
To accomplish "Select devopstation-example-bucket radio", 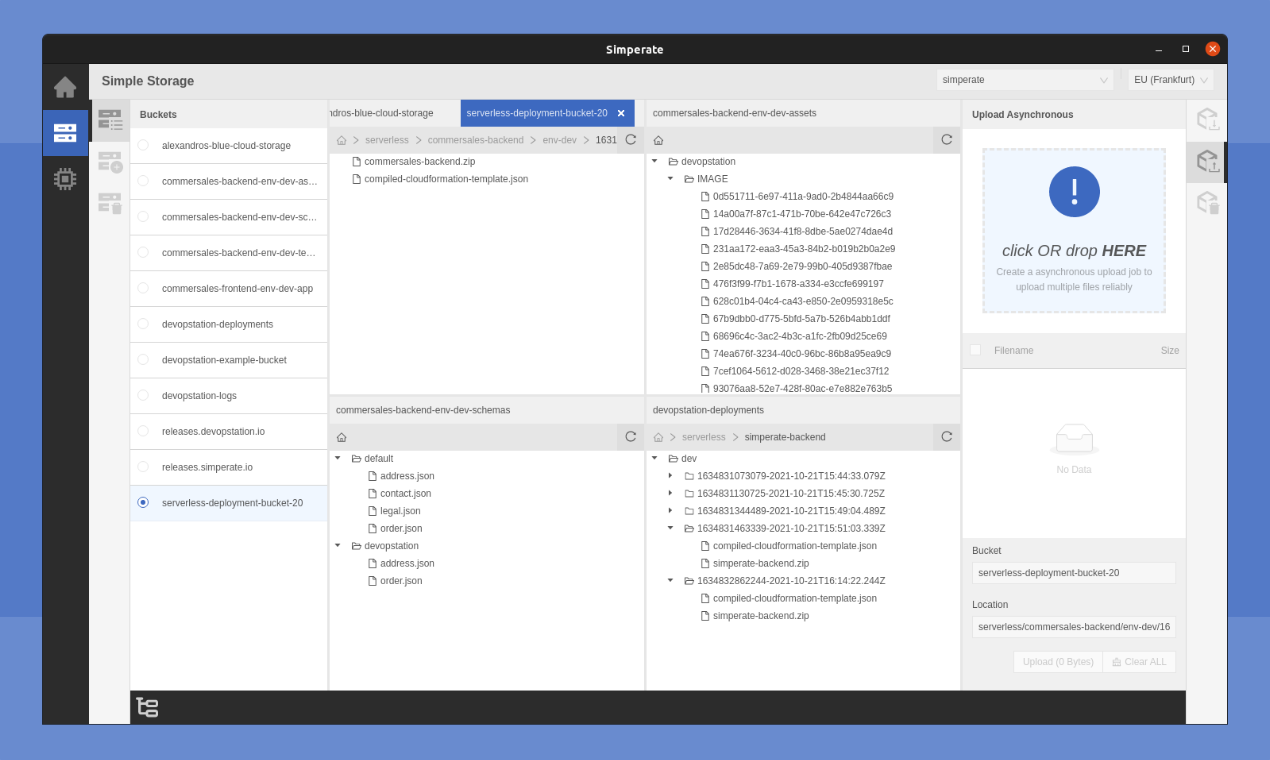I will (x=143, y=359).
